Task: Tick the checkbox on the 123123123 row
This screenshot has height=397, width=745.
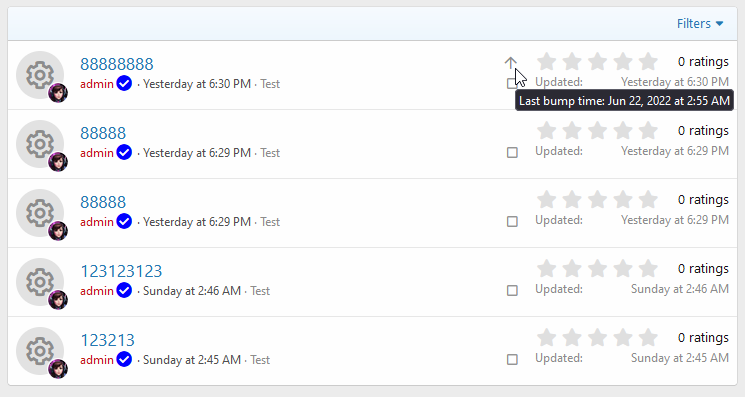Action: 512,291
